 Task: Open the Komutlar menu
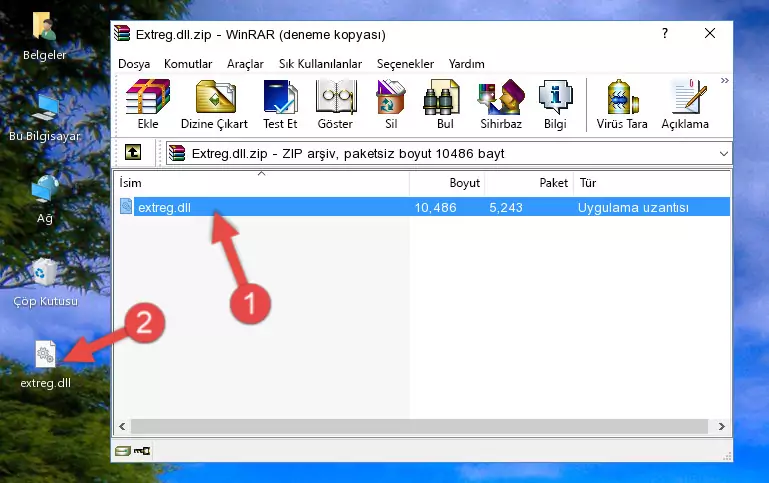pyautogui.click(x=188, y=64)
